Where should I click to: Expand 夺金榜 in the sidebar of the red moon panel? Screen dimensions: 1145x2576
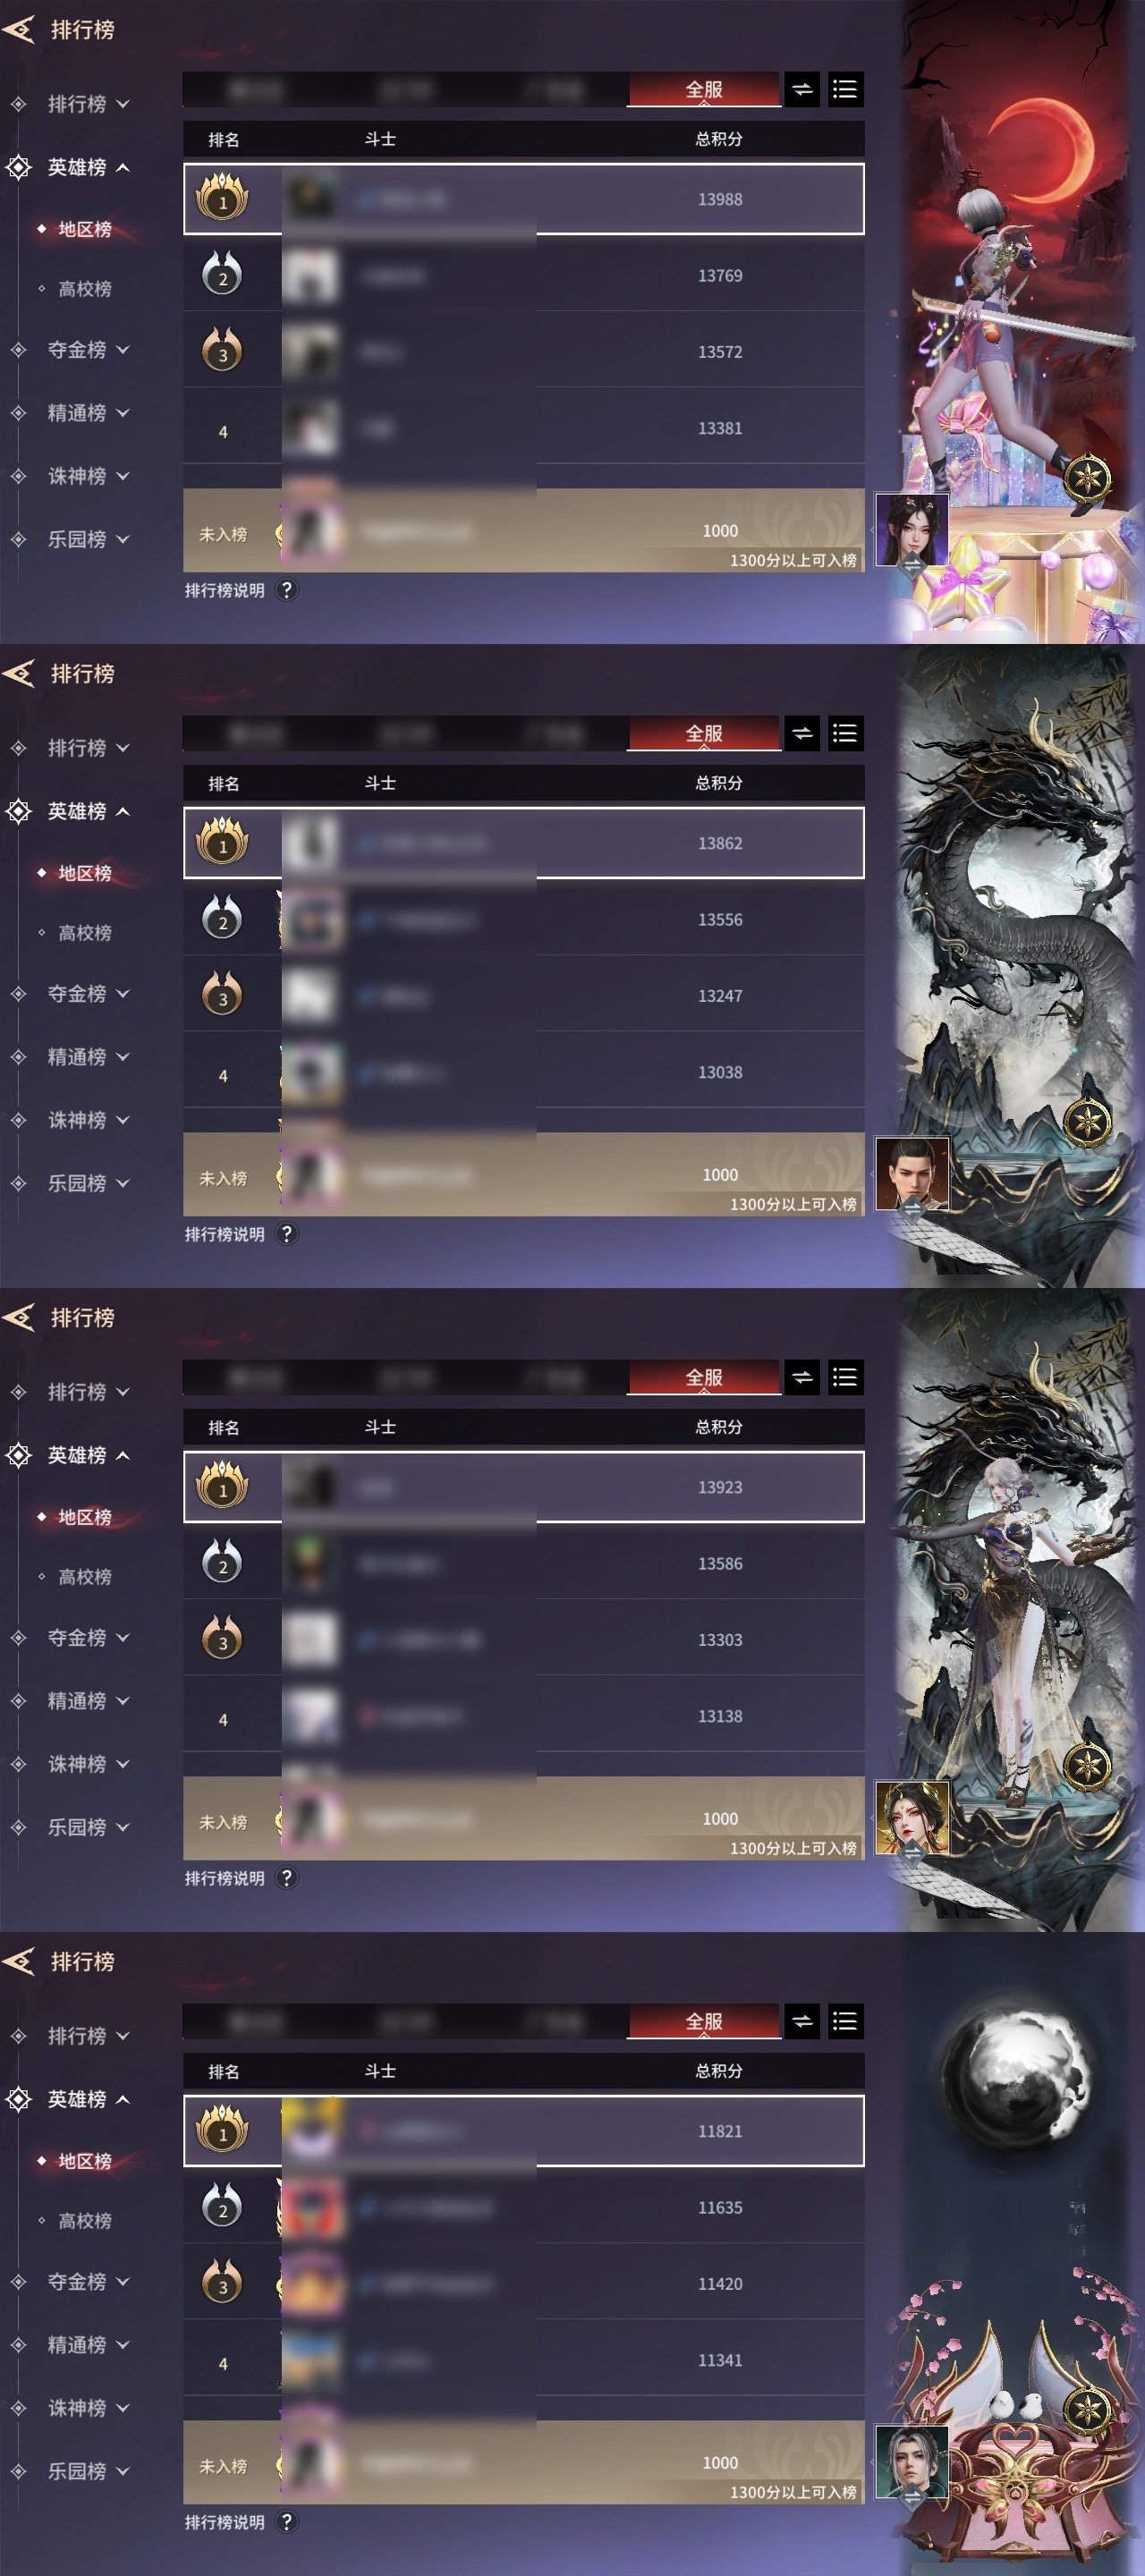click(88, 350)
